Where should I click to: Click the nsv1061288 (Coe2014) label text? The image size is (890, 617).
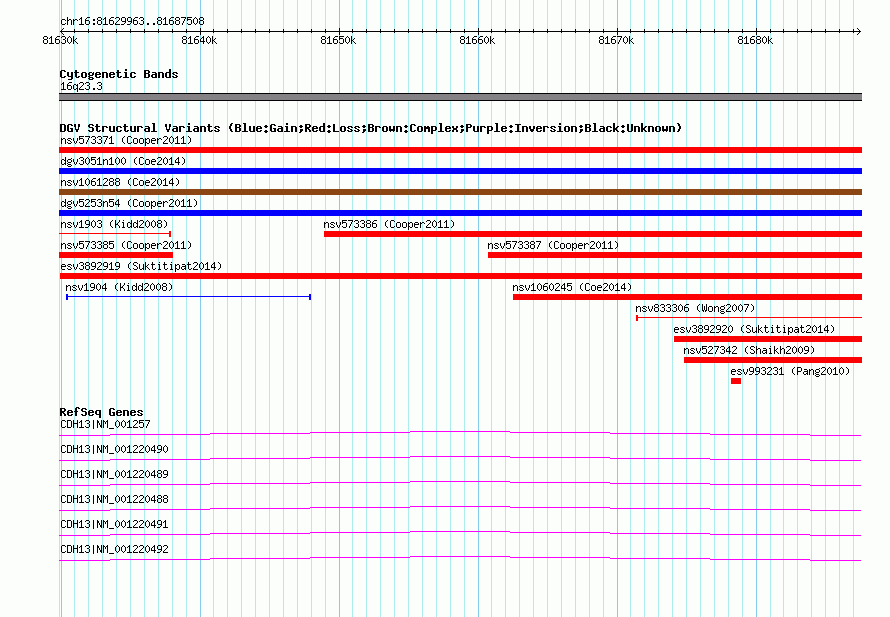[120, 182]
